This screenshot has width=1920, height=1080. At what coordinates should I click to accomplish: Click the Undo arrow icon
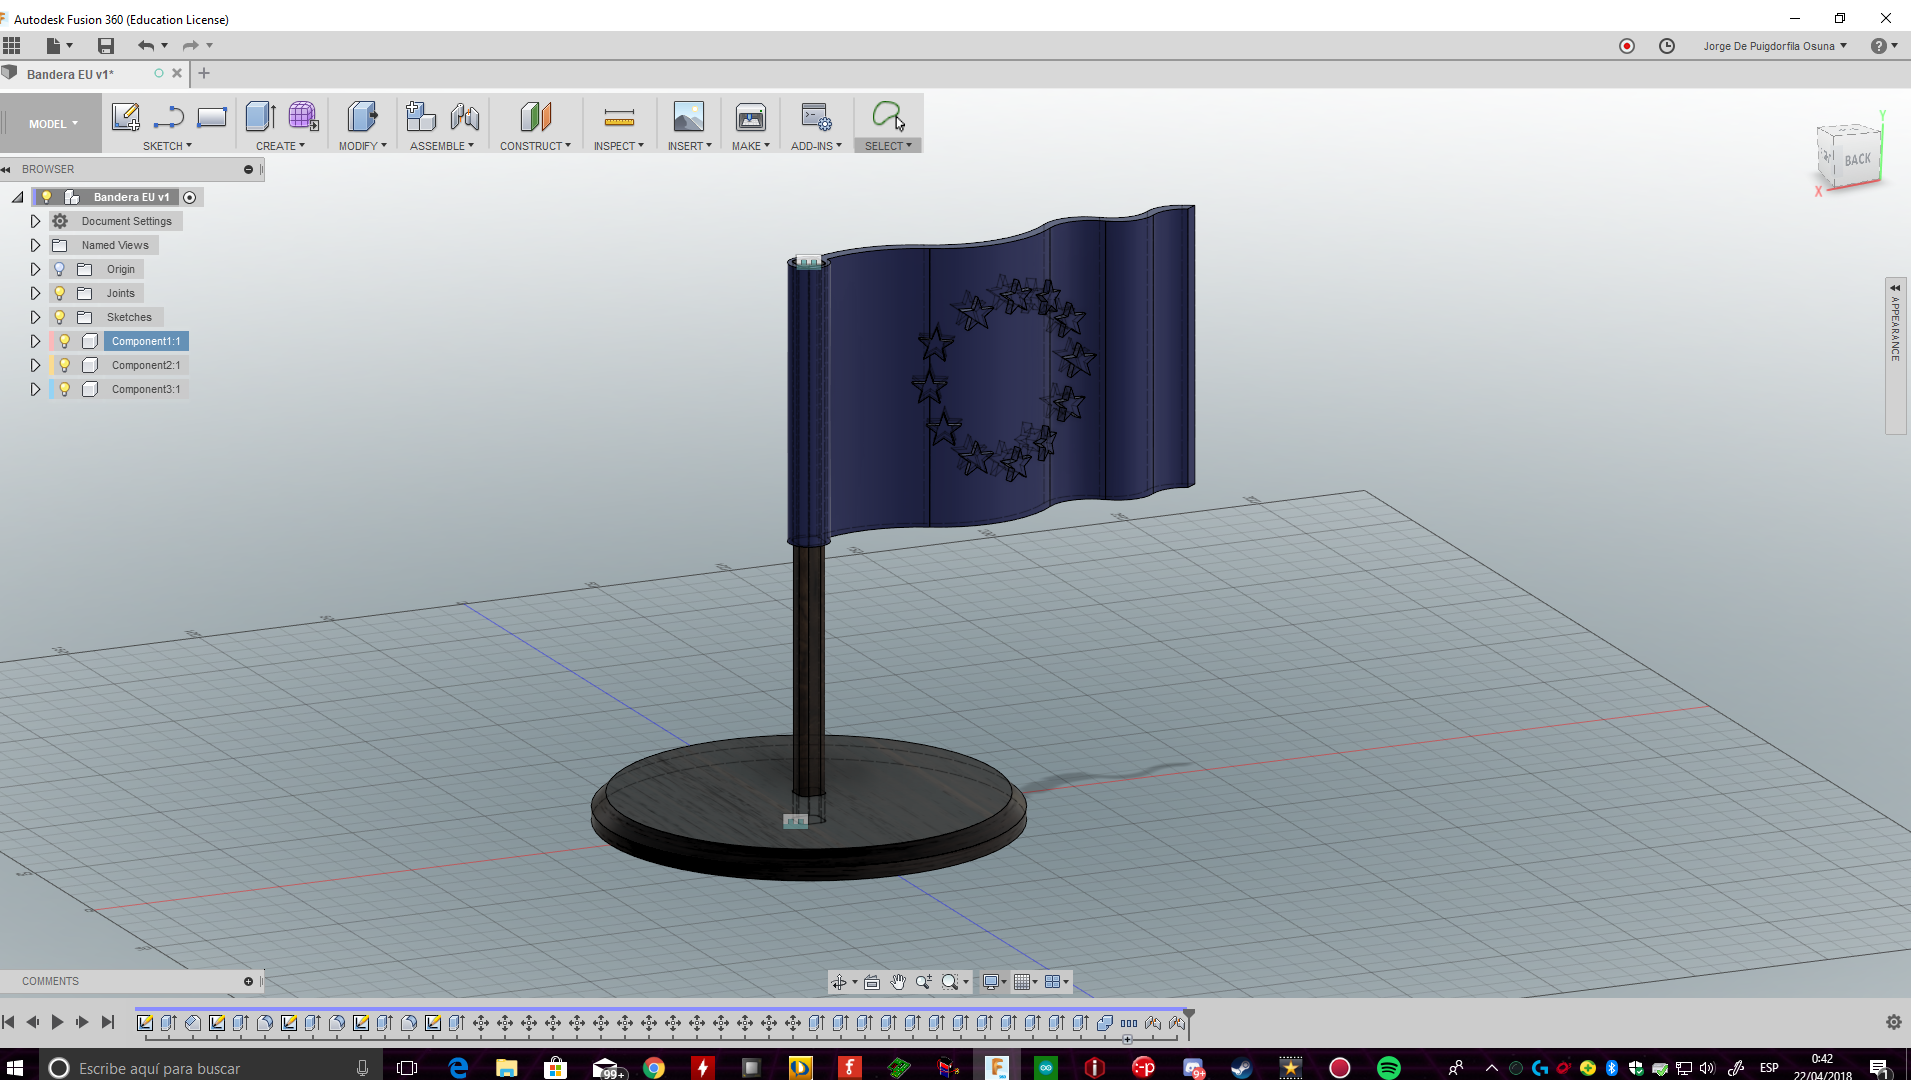[147, 45]
